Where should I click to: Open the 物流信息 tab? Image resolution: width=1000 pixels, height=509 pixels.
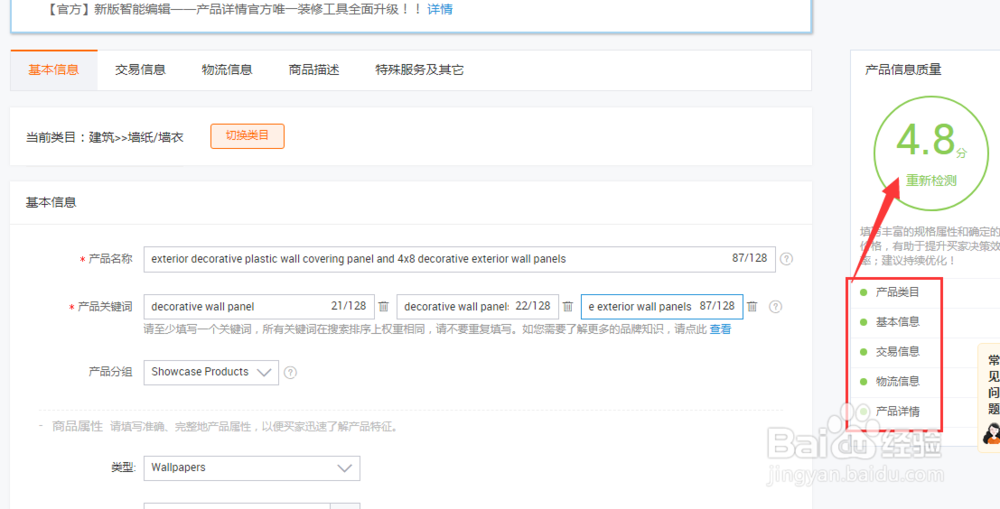click(227, 70)
